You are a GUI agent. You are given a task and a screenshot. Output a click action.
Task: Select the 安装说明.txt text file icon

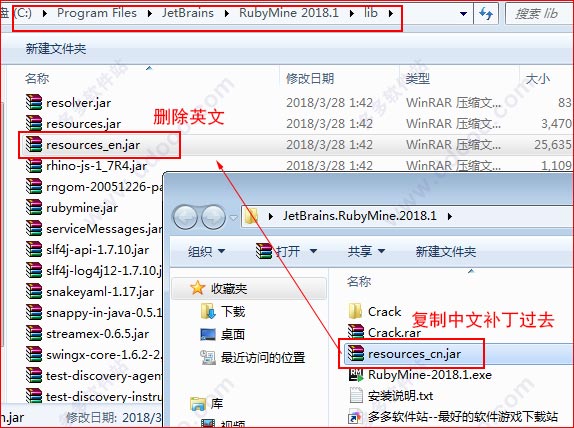(x=356, y=396)
